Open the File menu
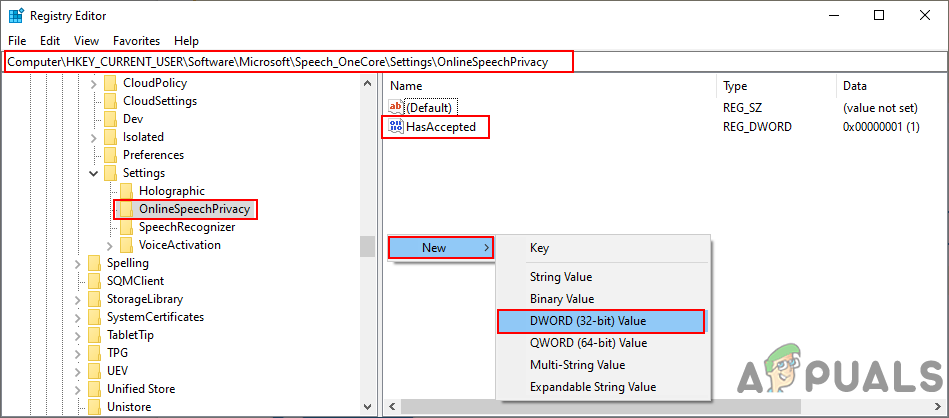The image size is (949, 418). [x=17, y=41]
